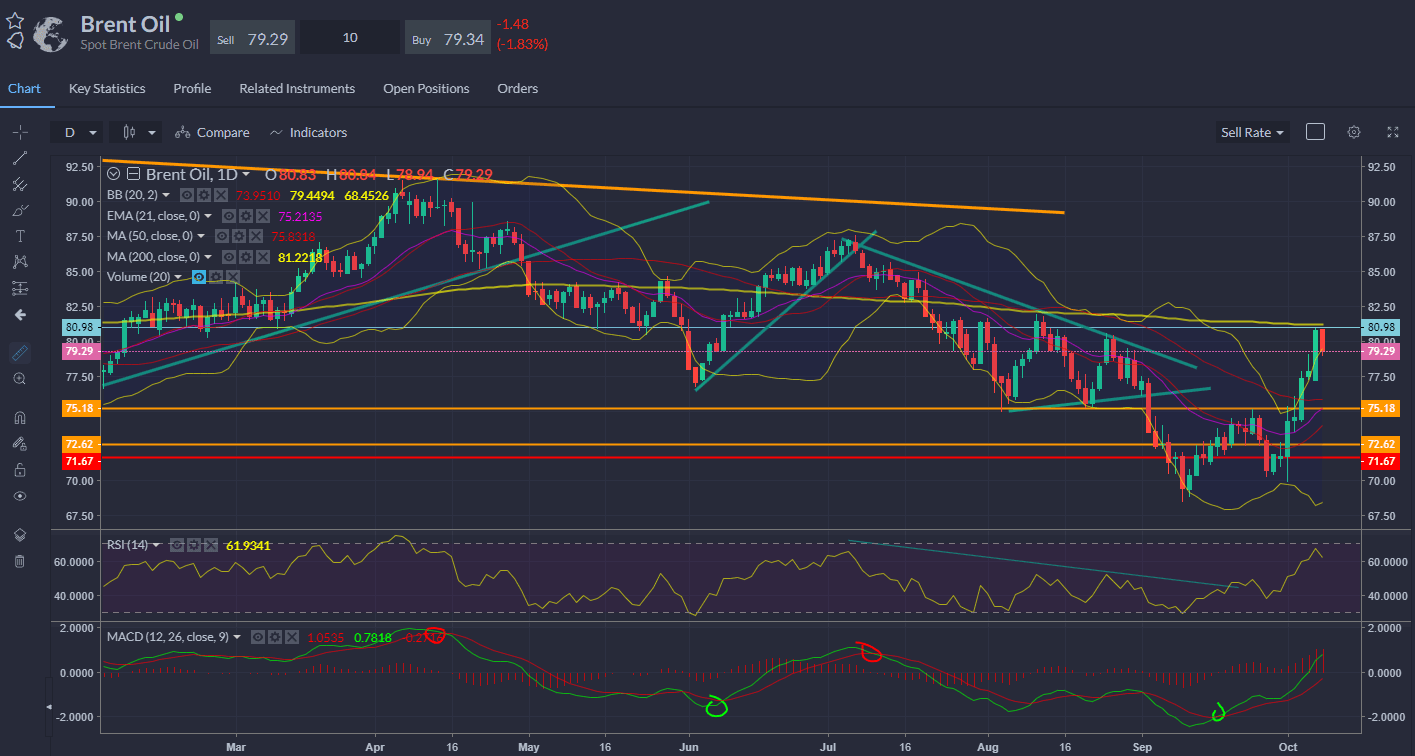
Task: Expand the Sell Rate dropdown
Action: (x=1252, y=132)
